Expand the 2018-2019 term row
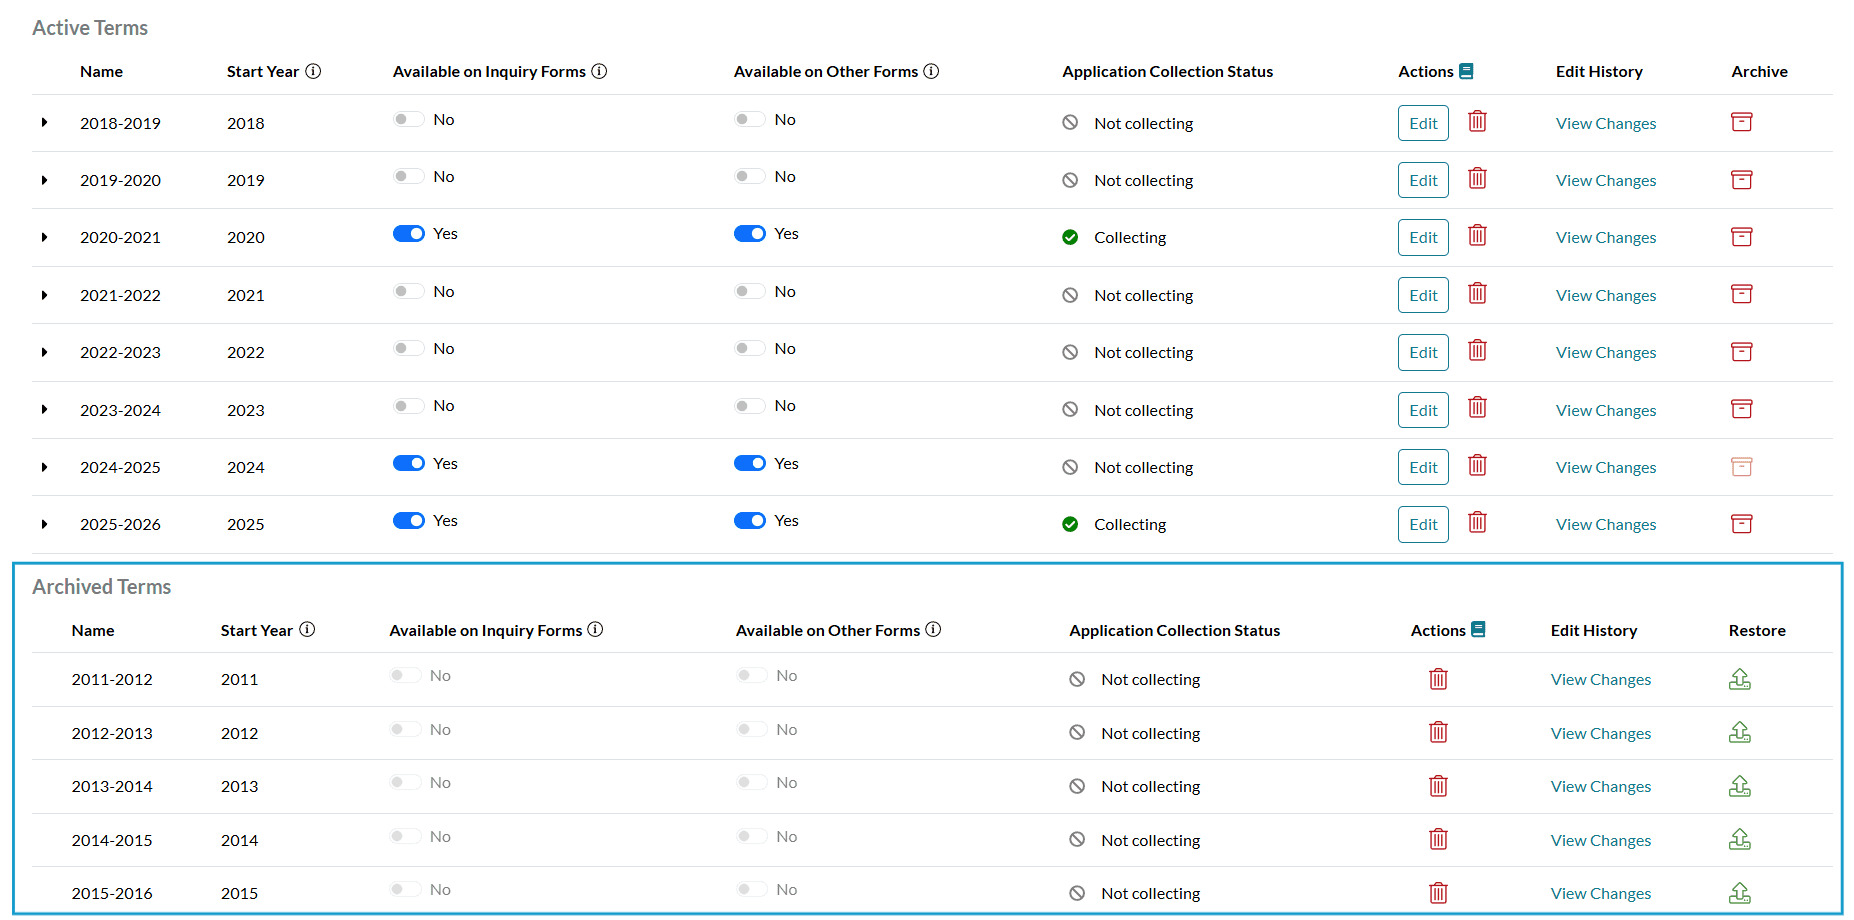 [x=44, y=122]
